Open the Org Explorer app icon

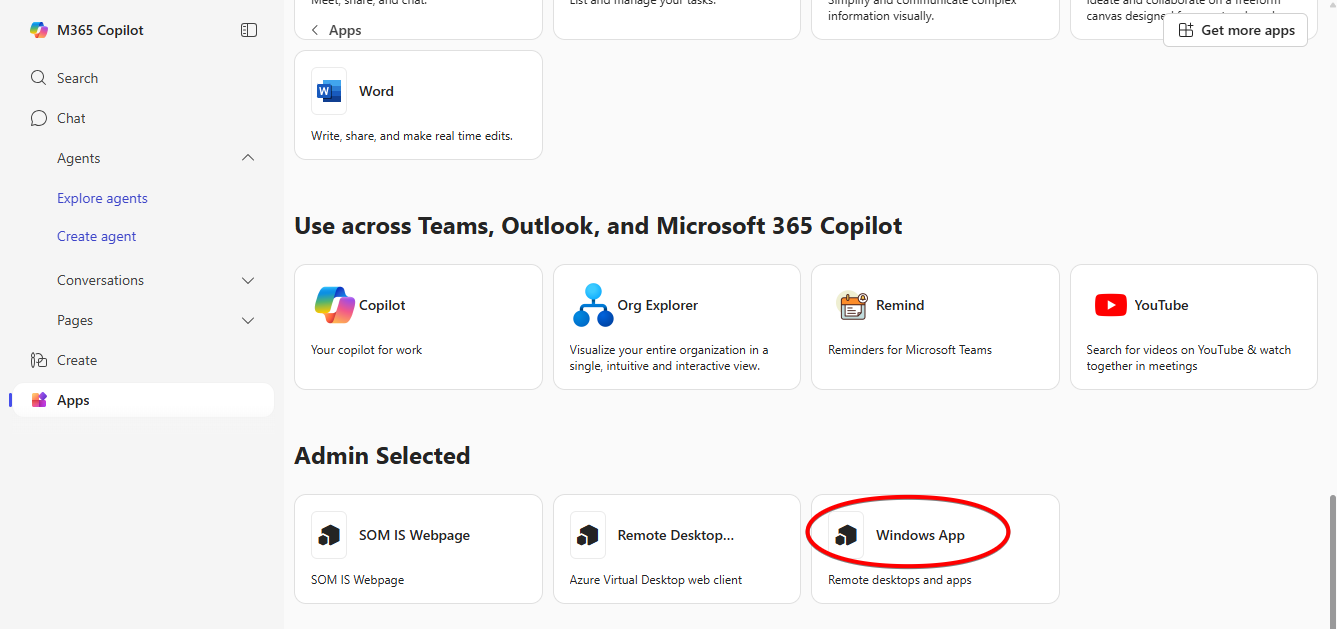pyautogui.click(x=592, y=305)
